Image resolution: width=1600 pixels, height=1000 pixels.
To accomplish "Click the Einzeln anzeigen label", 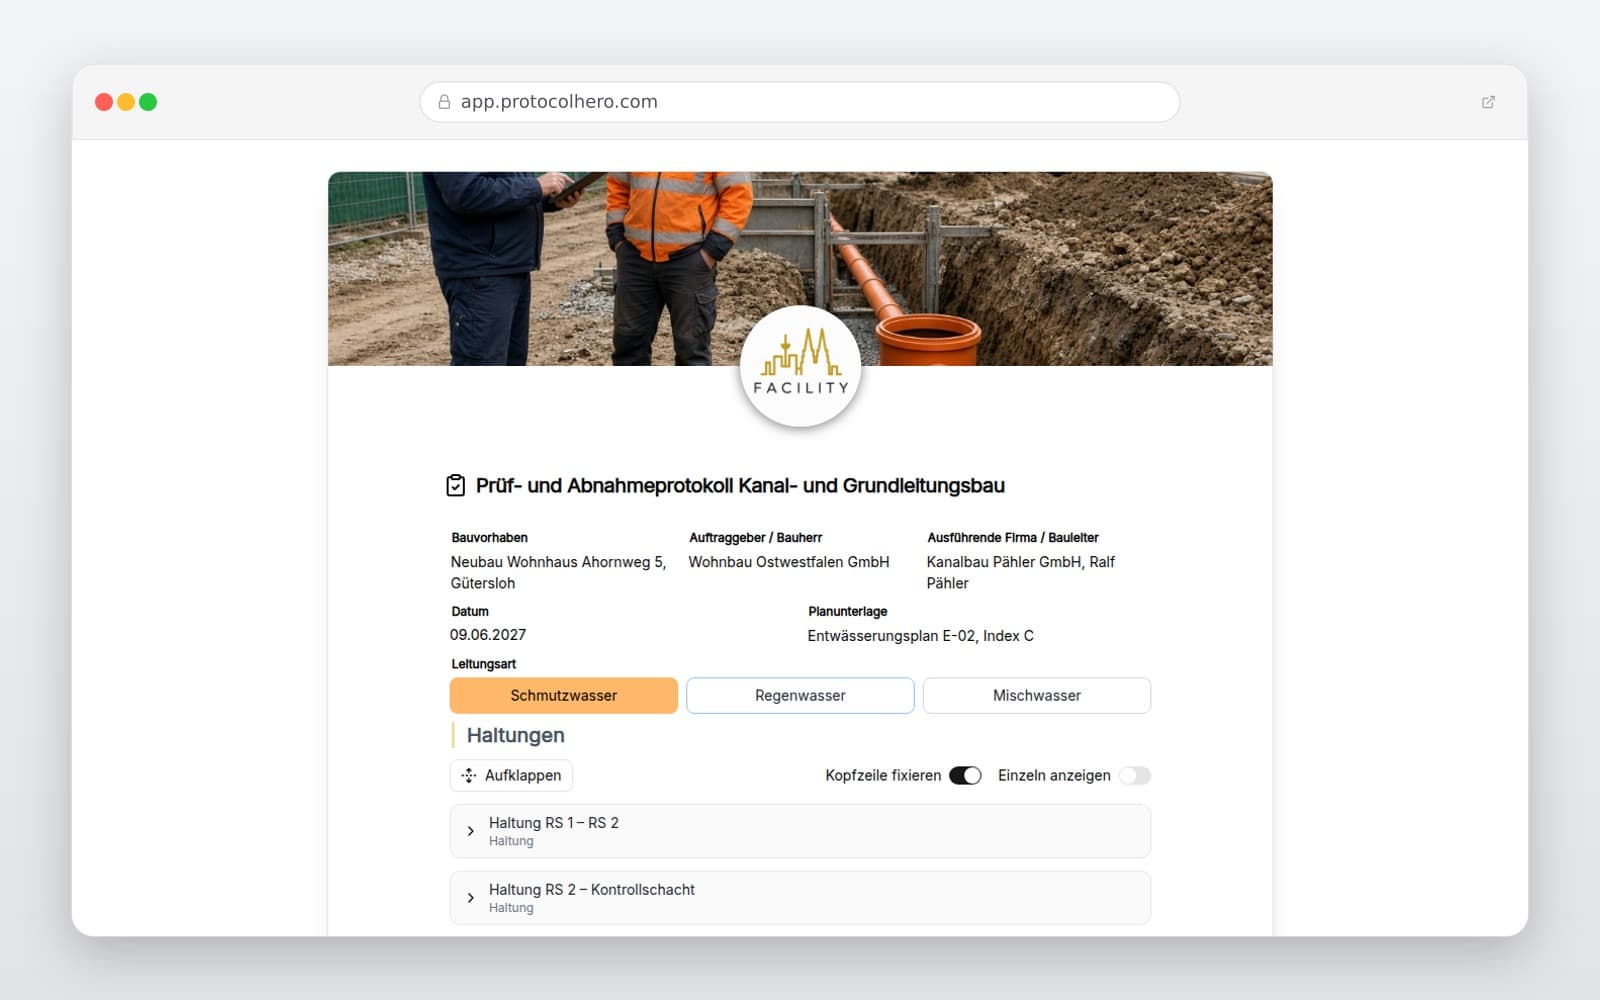I will 1054,775.
